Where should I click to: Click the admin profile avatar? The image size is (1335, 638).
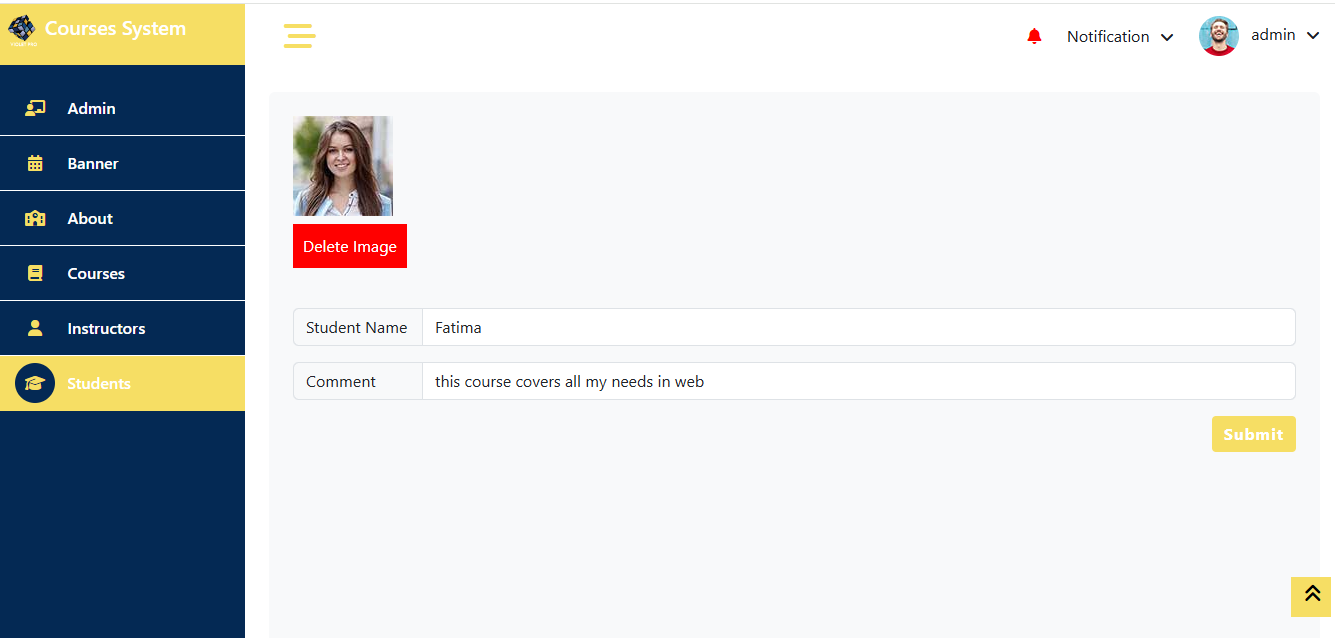point(1218,36)
